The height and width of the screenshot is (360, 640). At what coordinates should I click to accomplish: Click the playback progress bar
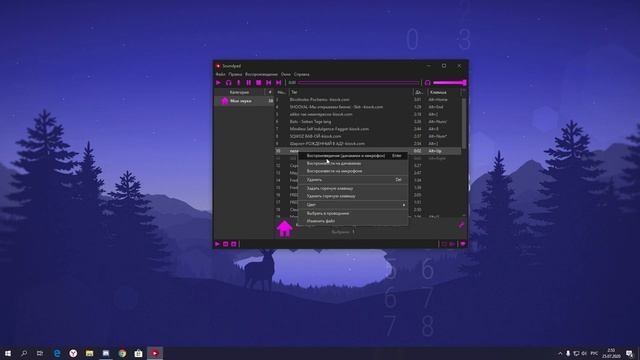358,83
